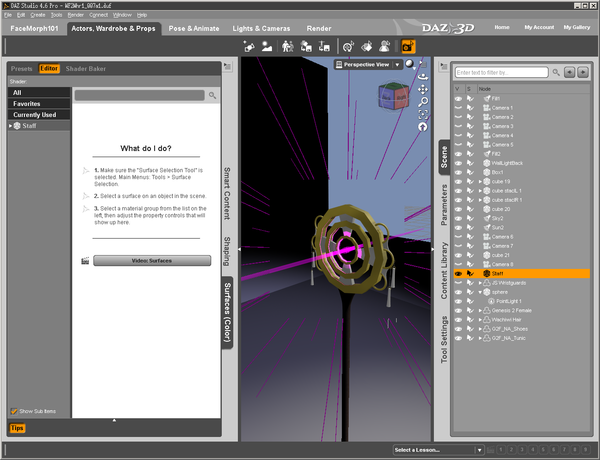Collapse the sphere node
Screen dimensions: 600x460
coord(480,292)
